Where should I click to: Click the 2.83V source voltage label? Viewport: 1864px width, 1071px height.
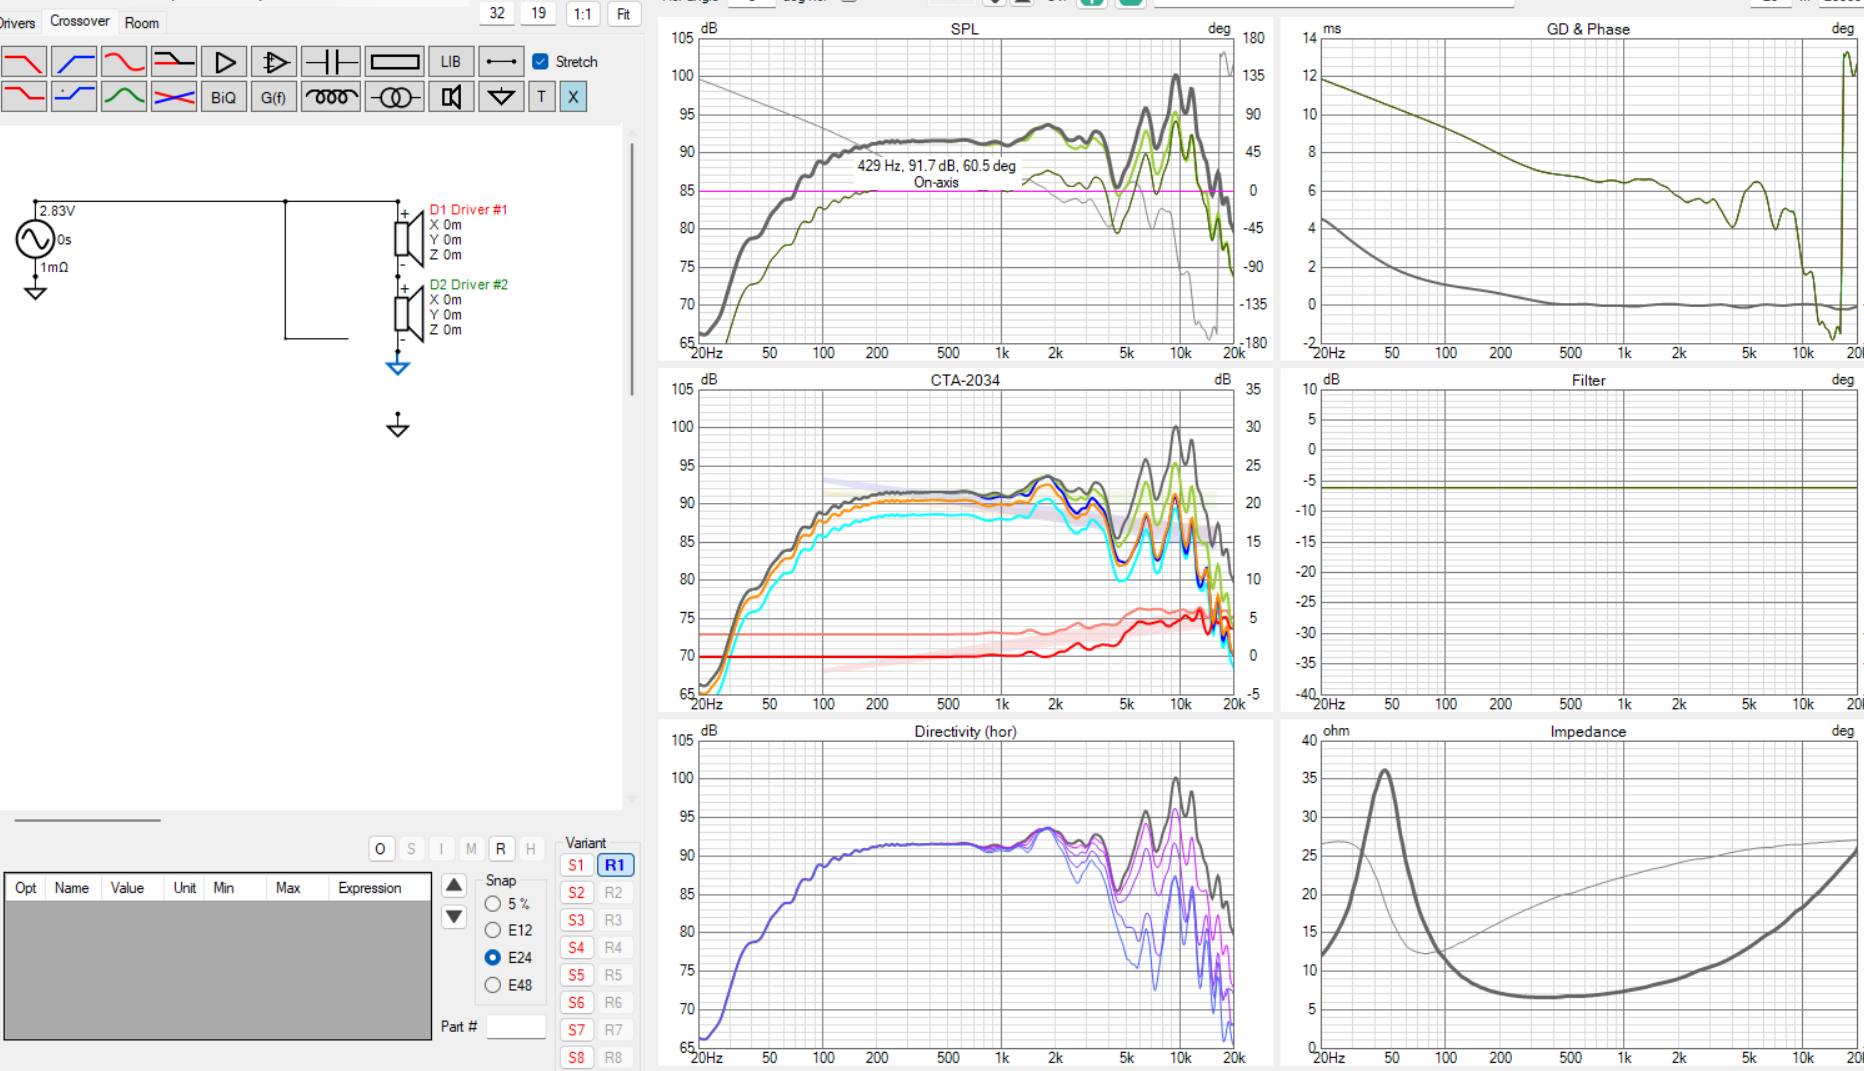[57, 211]
